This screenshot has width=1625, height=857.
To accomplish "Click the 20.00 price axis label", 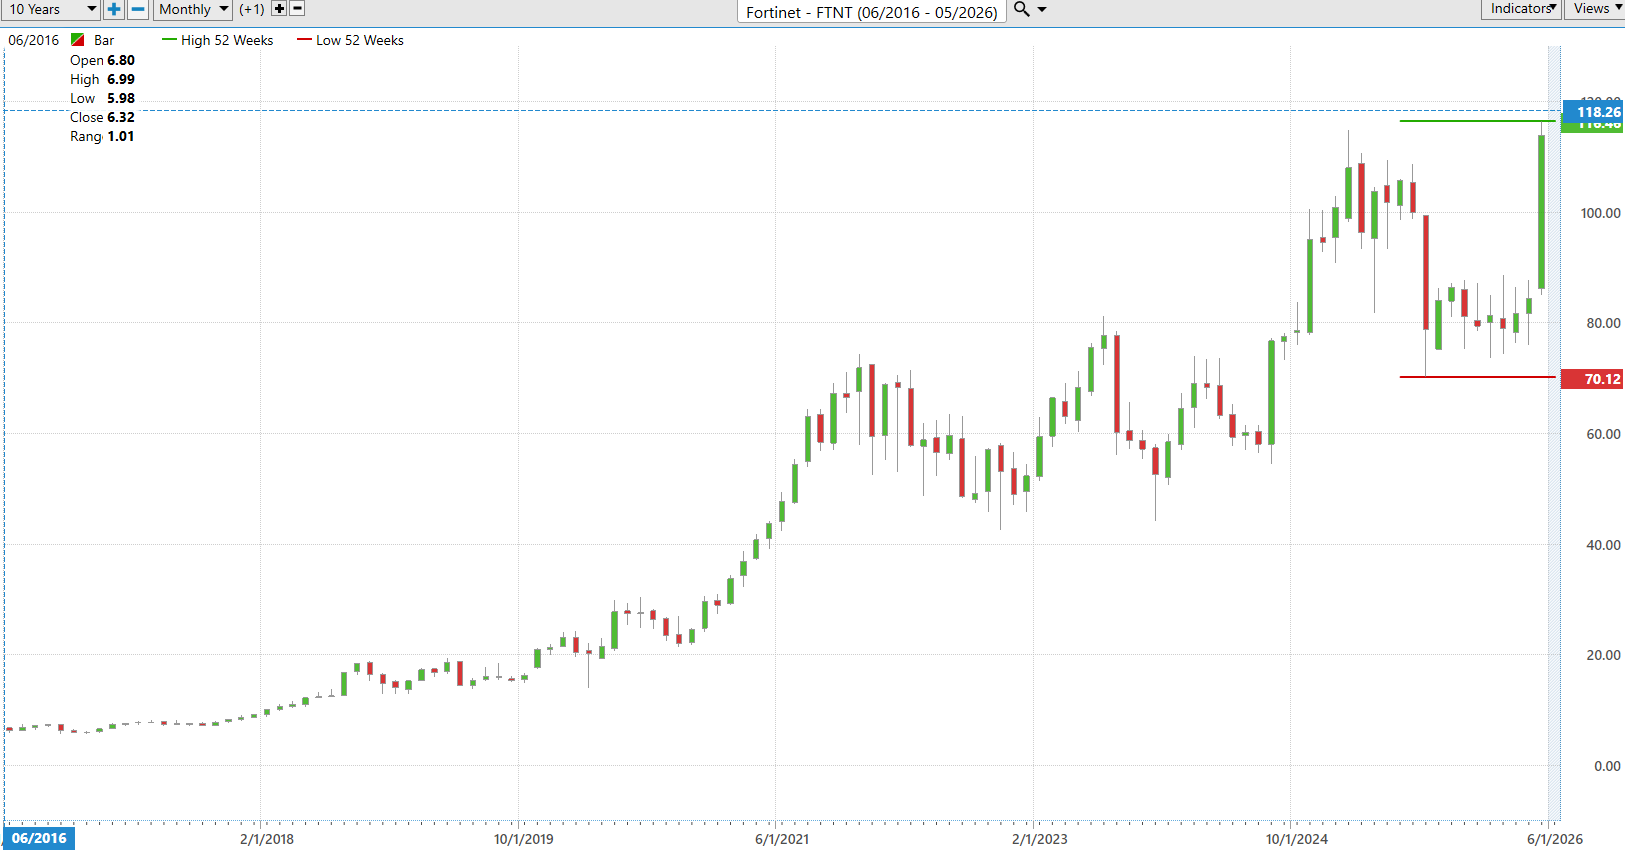I will tap(1603, 655).
